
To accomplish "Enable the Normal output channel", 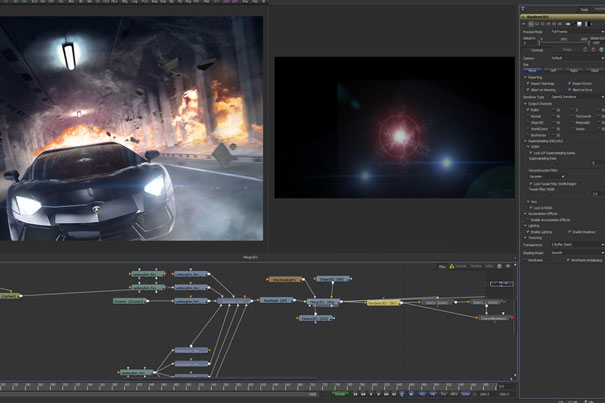I will tap(528, 116).
